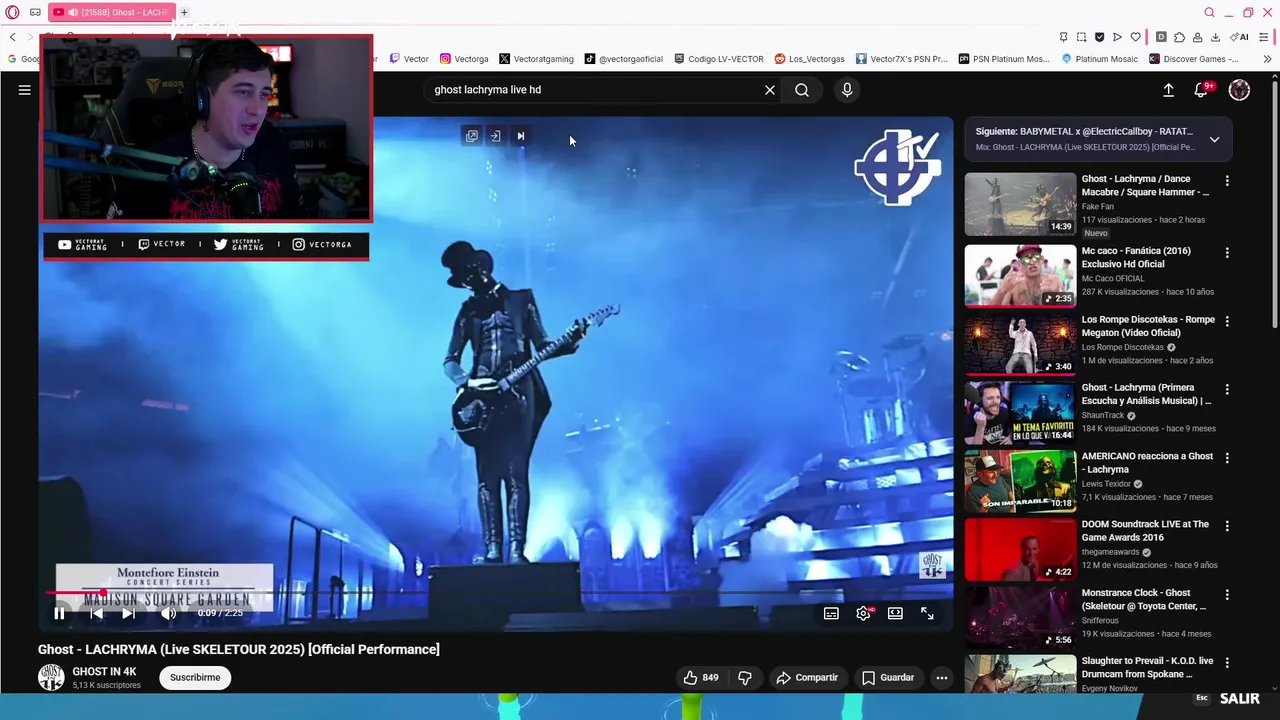Show more bookmarks overflow chevron
1280x720 pixels.
[1267, 59]
